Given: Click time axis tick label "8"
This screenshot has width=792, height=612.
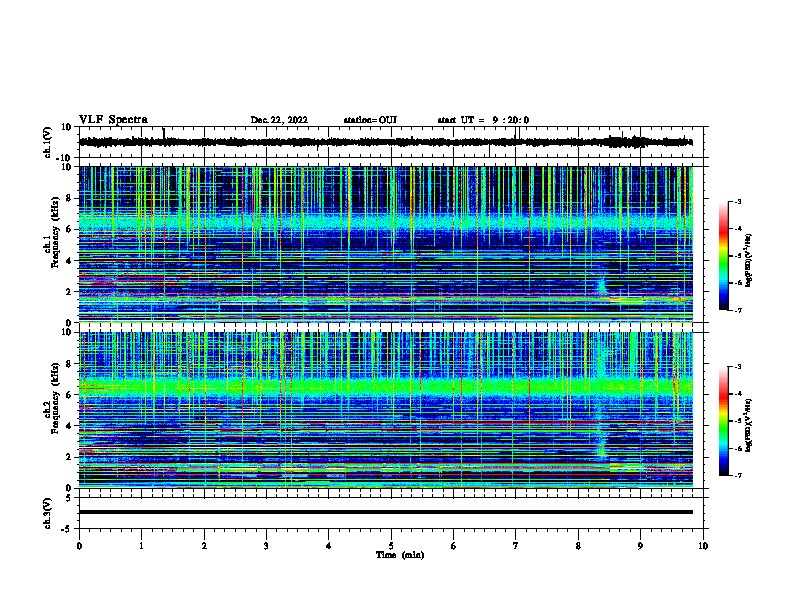Looking at the screenshot, I should 578,546.
